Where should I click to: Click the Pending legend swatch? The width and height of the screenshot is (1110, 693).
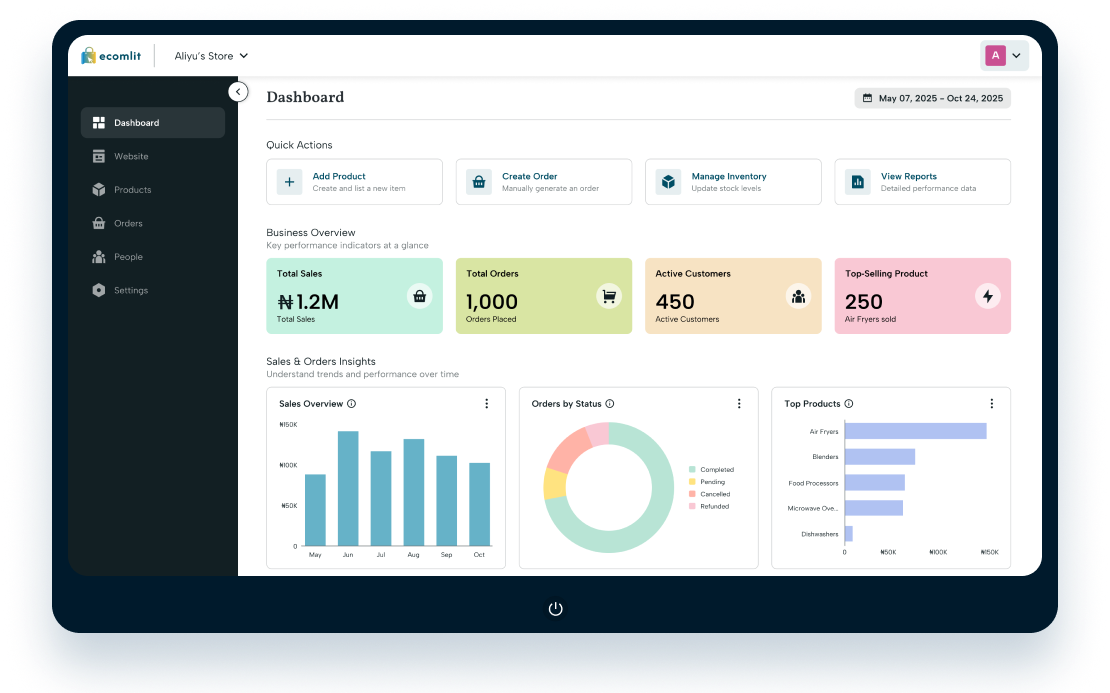692,481
